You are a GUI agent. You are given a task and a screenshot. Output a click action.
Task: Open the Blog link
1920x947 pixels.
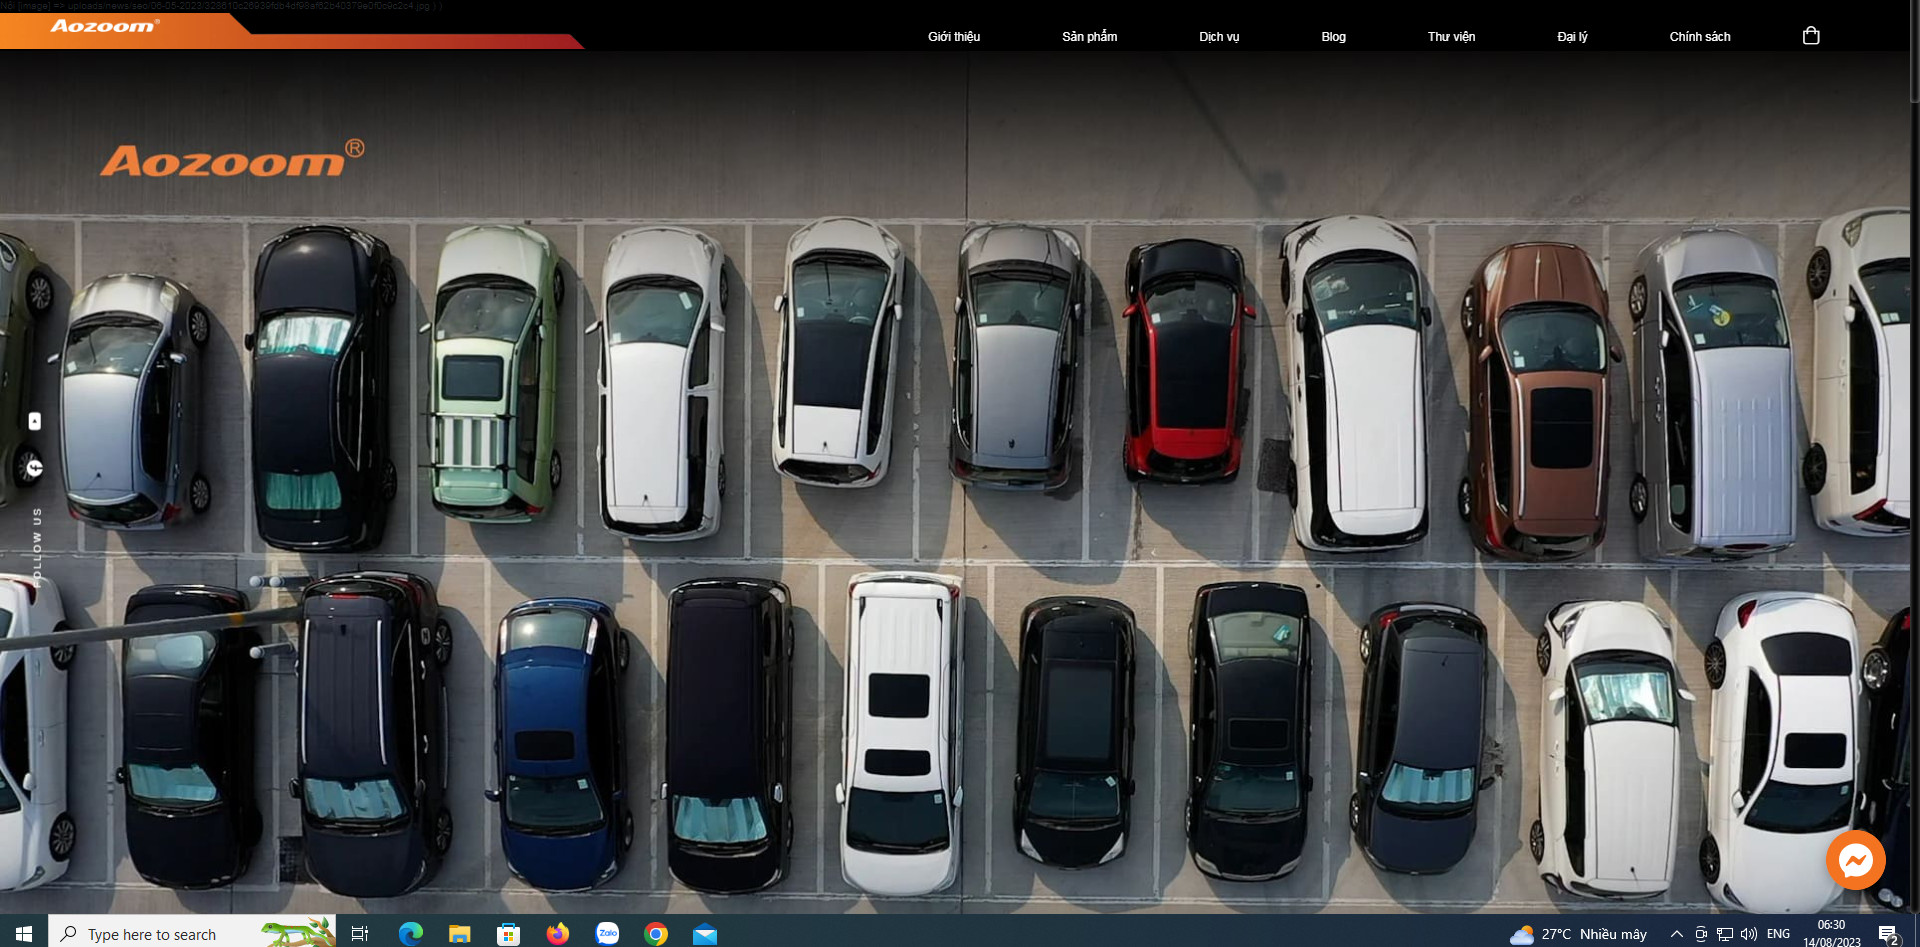click(1333, 37)
